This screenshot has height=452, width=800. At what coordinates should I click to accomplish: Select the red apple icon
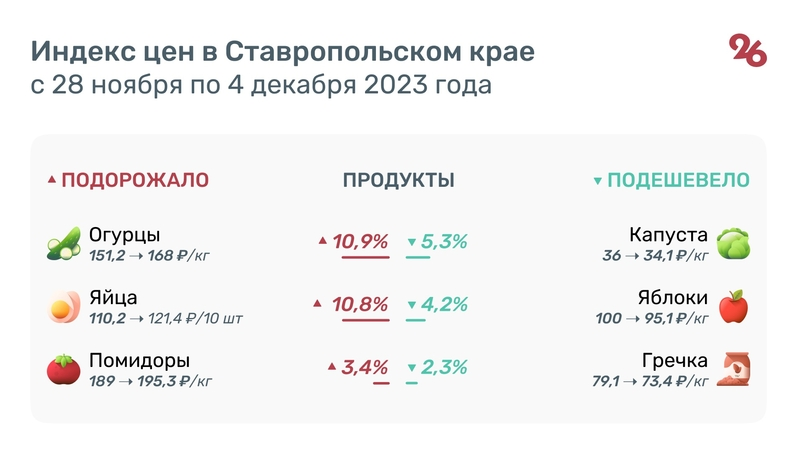(734, 307)
